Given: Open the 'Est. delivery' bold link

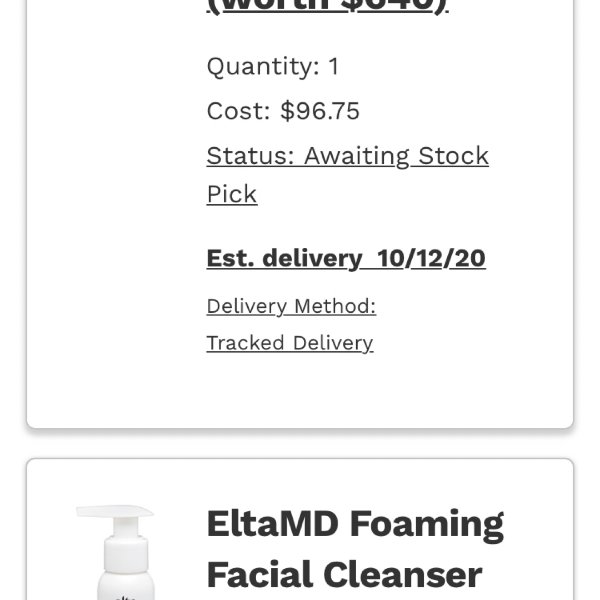Looking at the screenshot, I should click(284, 258).
